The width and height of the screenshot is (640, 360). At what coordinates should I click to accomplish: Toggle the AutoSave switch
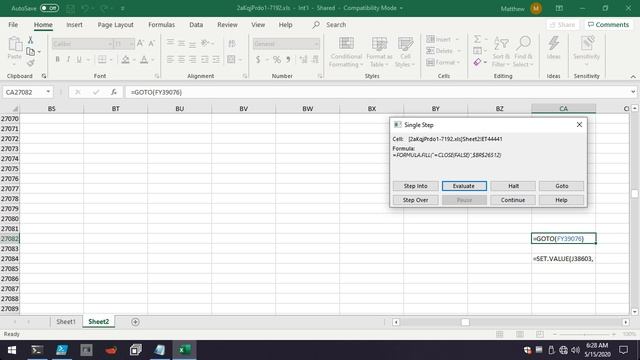(49, 8)
